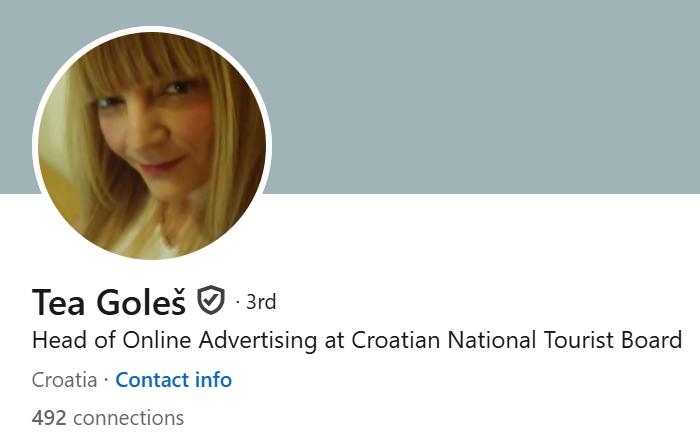Click the verification shield badge beside the name
This screenshot has height=440, width=700.
coord(211,300)
